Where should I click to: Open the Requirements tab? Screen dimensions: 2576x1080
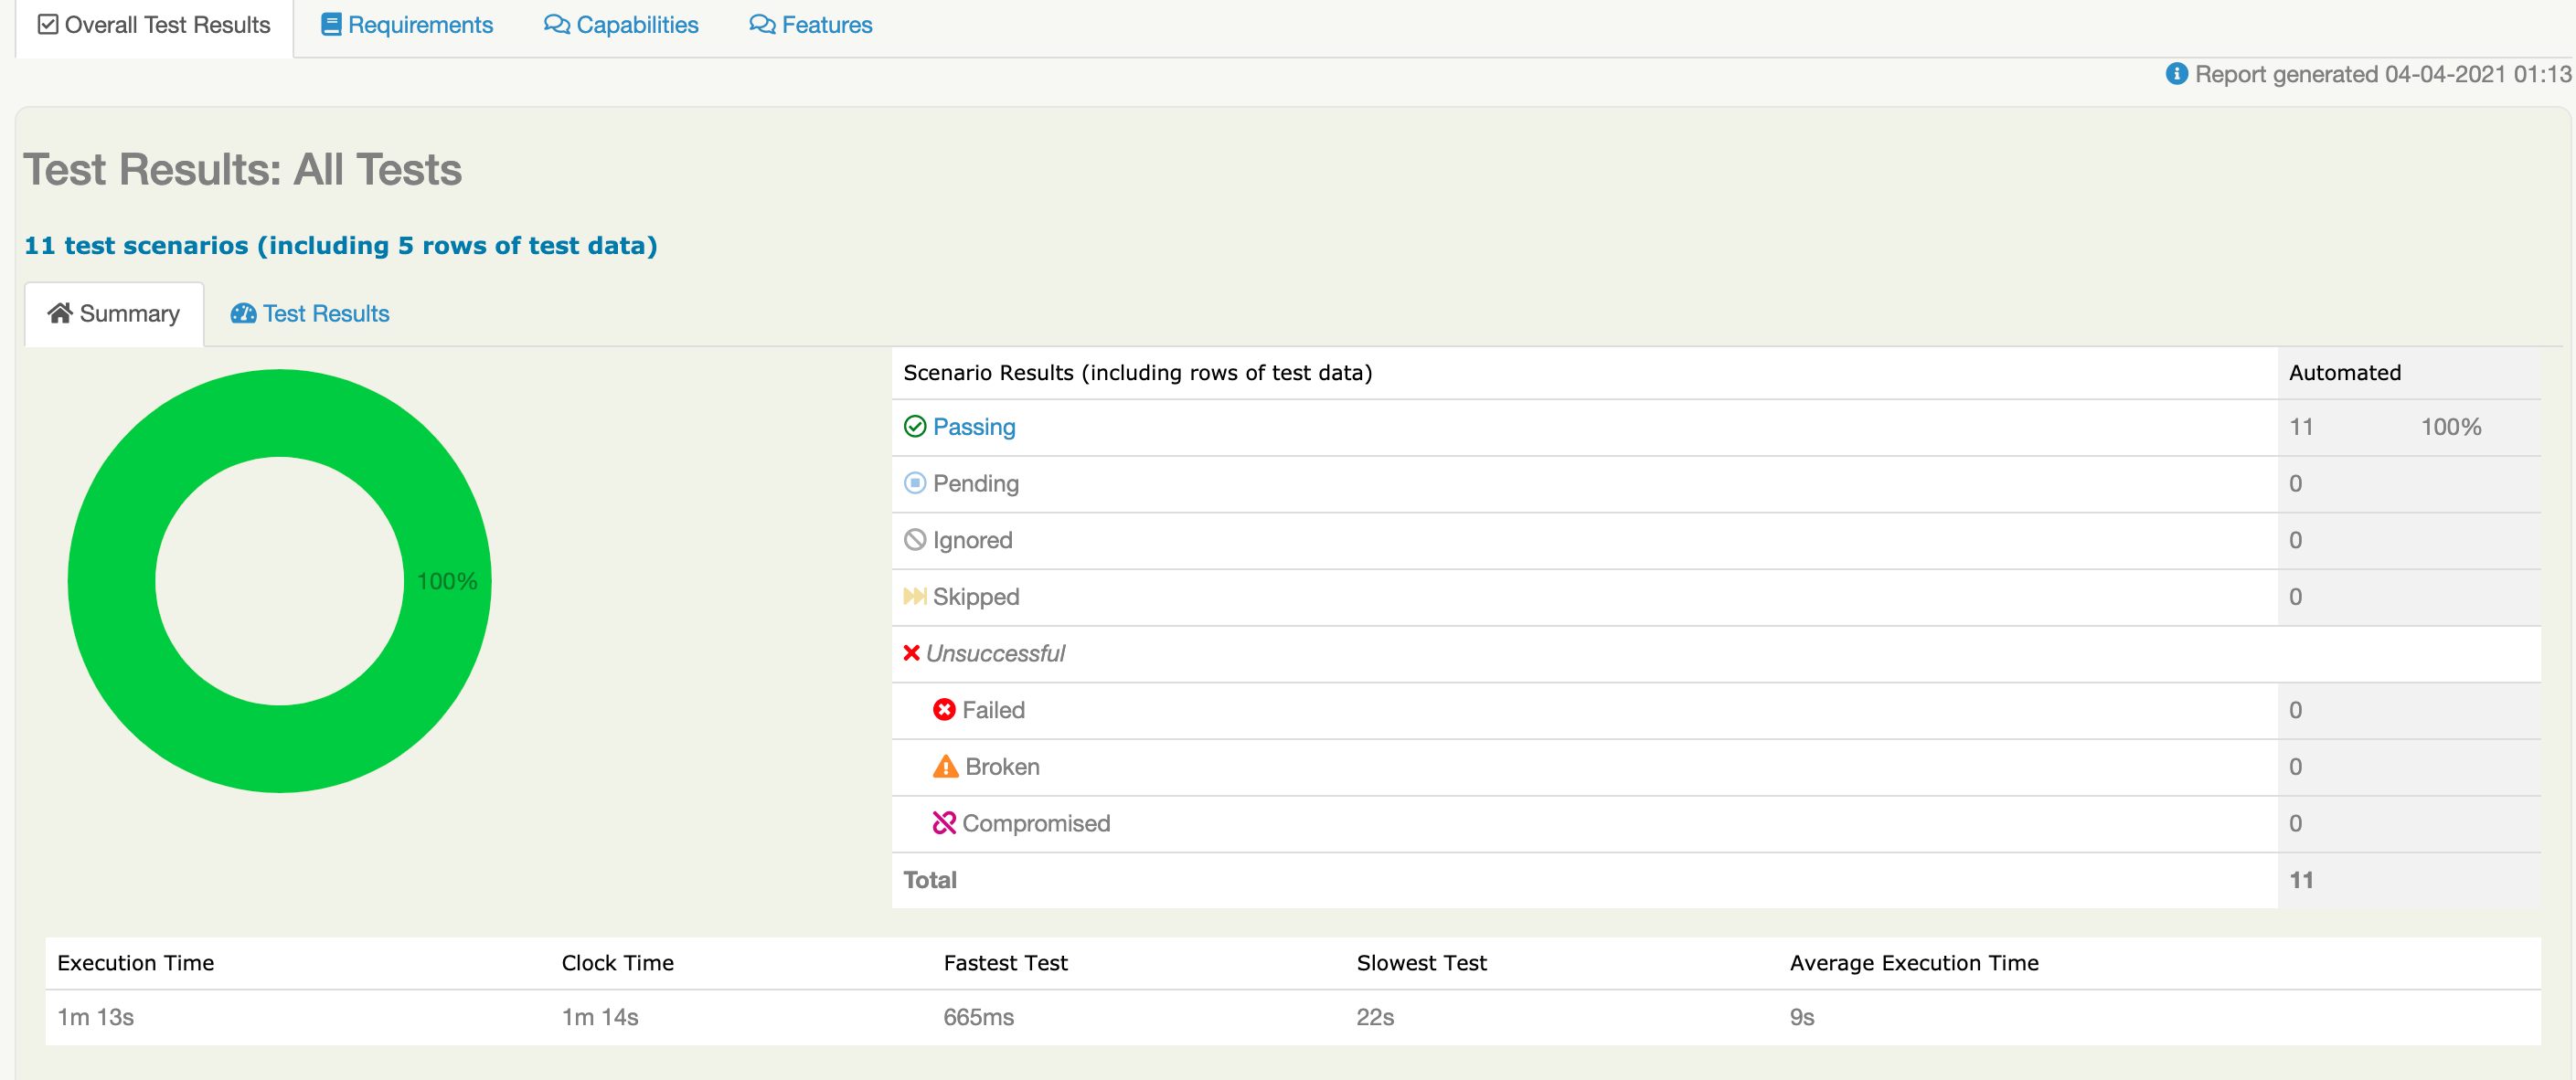(407, 25)
